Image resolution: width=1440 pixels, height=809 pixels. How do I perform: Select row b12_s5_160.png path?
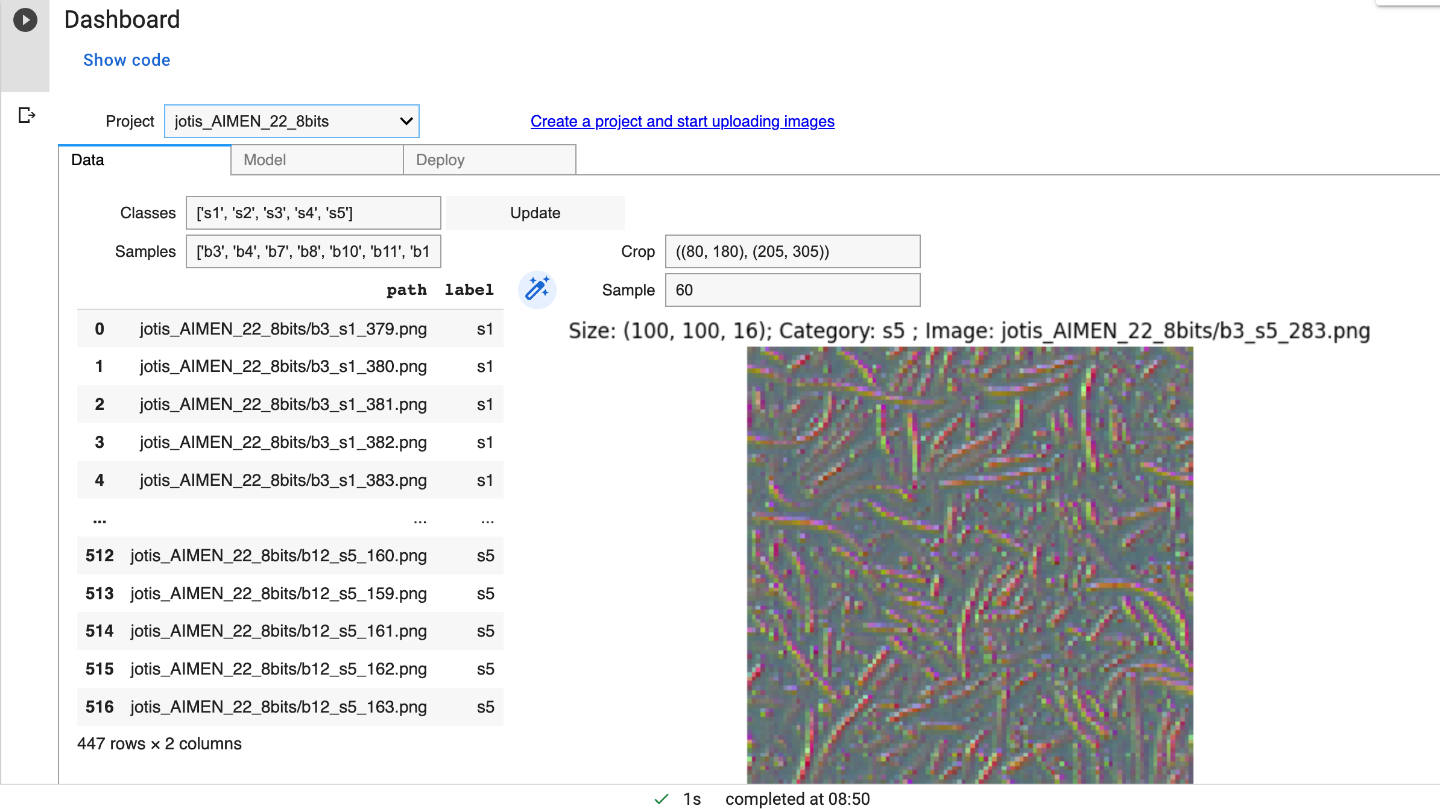point(279,556)
